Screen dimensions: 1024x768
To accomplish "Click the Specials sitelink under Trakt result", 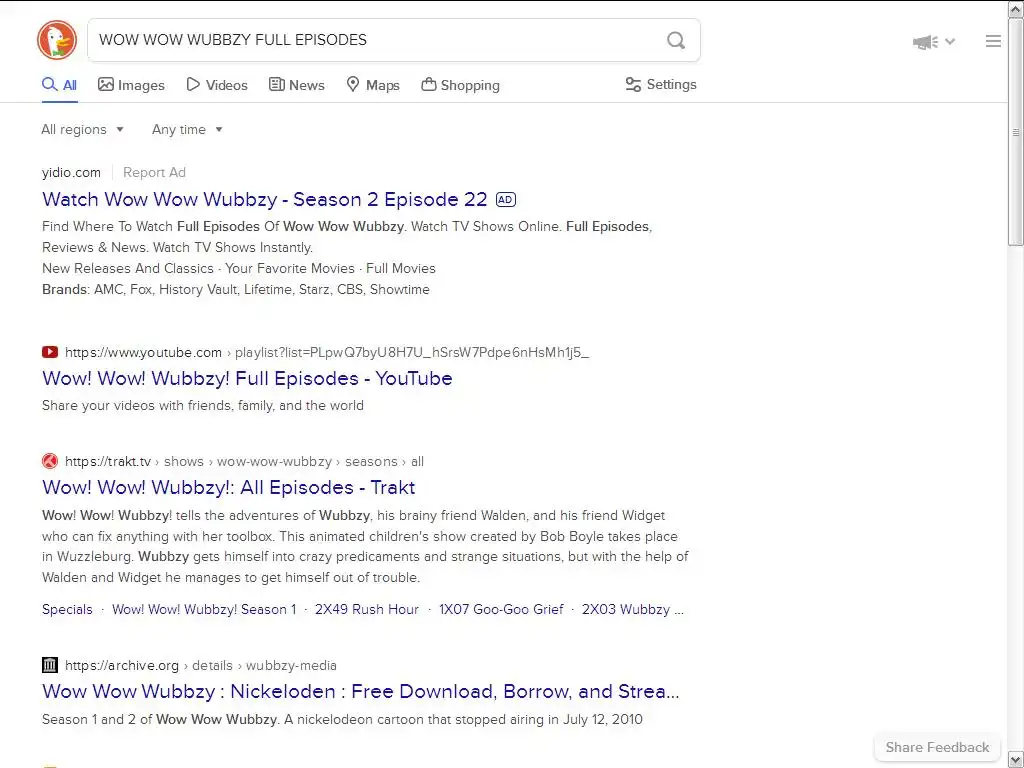I will (x=67, y=609).
